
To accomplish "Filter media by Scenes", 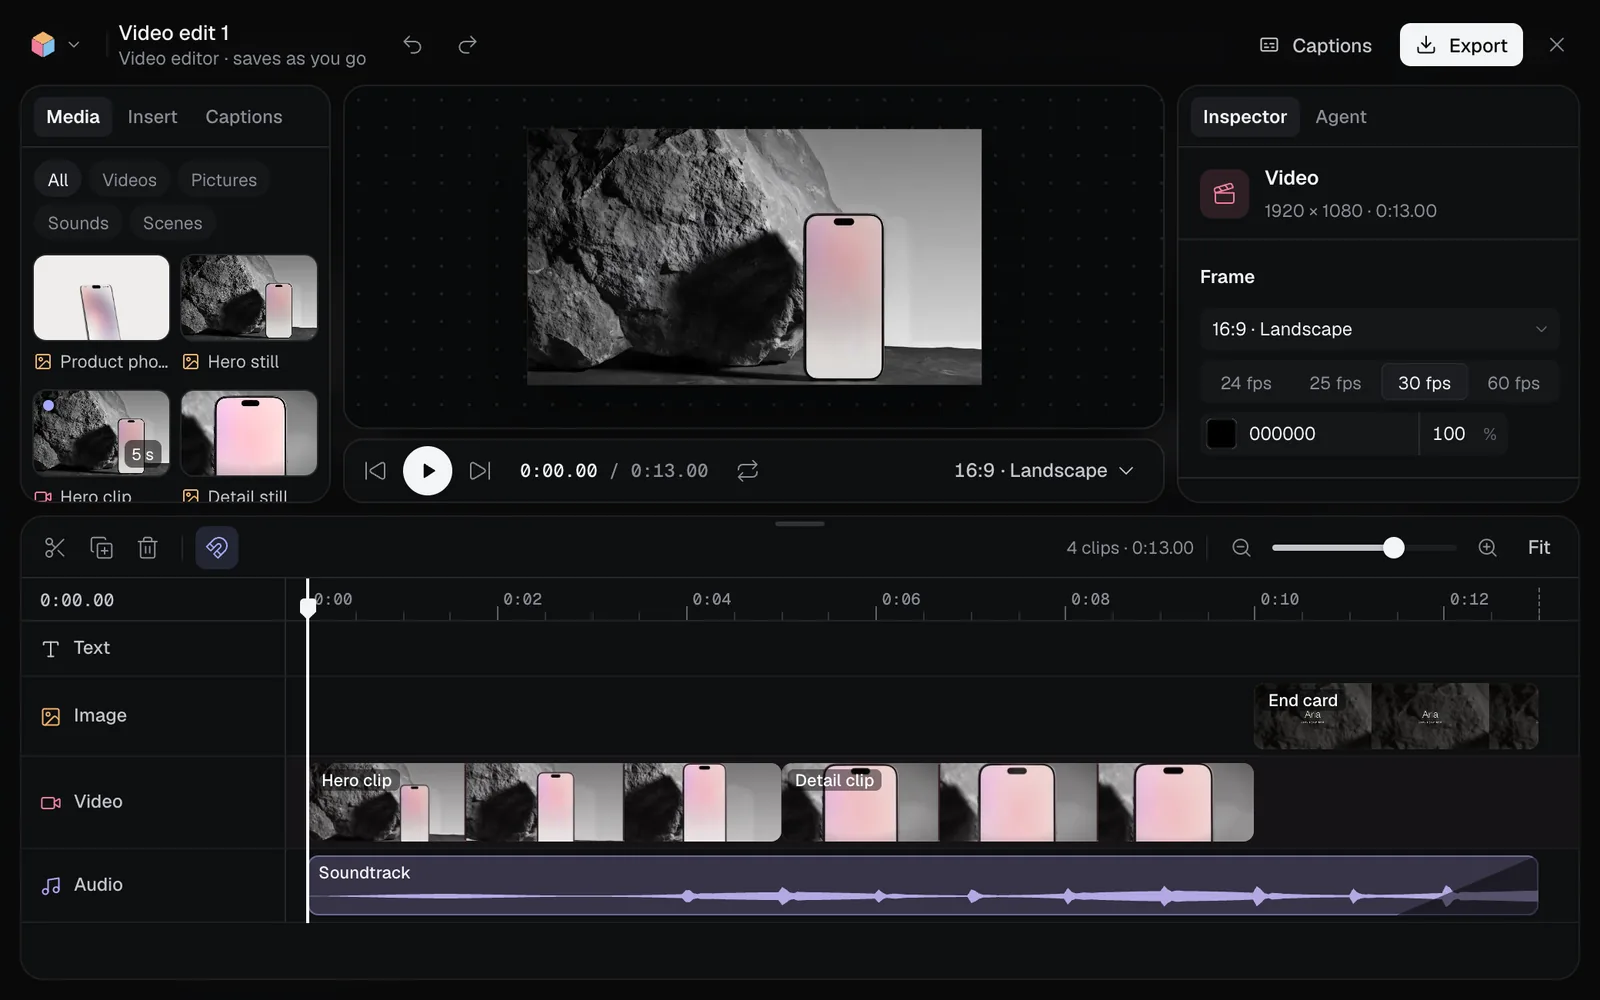I will (172, 223).
